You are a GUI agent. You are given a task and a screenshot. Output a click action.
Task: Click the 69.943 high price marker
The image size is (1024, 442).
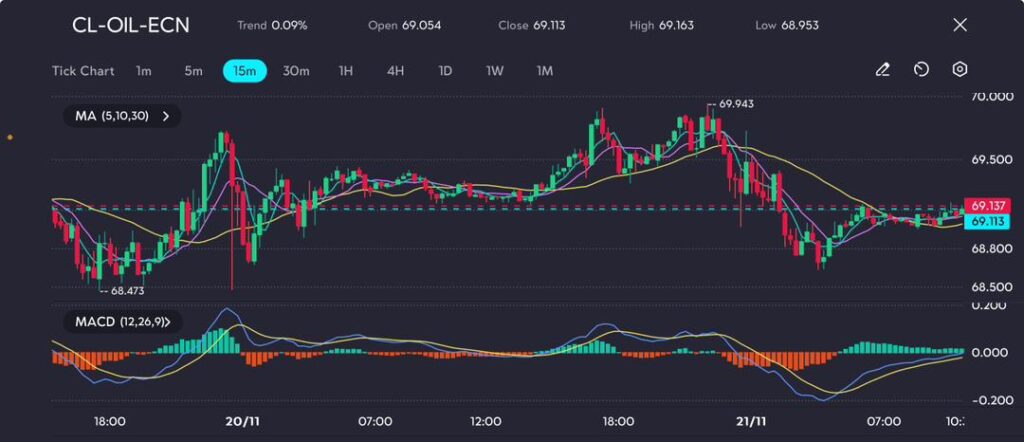[735, 104]
